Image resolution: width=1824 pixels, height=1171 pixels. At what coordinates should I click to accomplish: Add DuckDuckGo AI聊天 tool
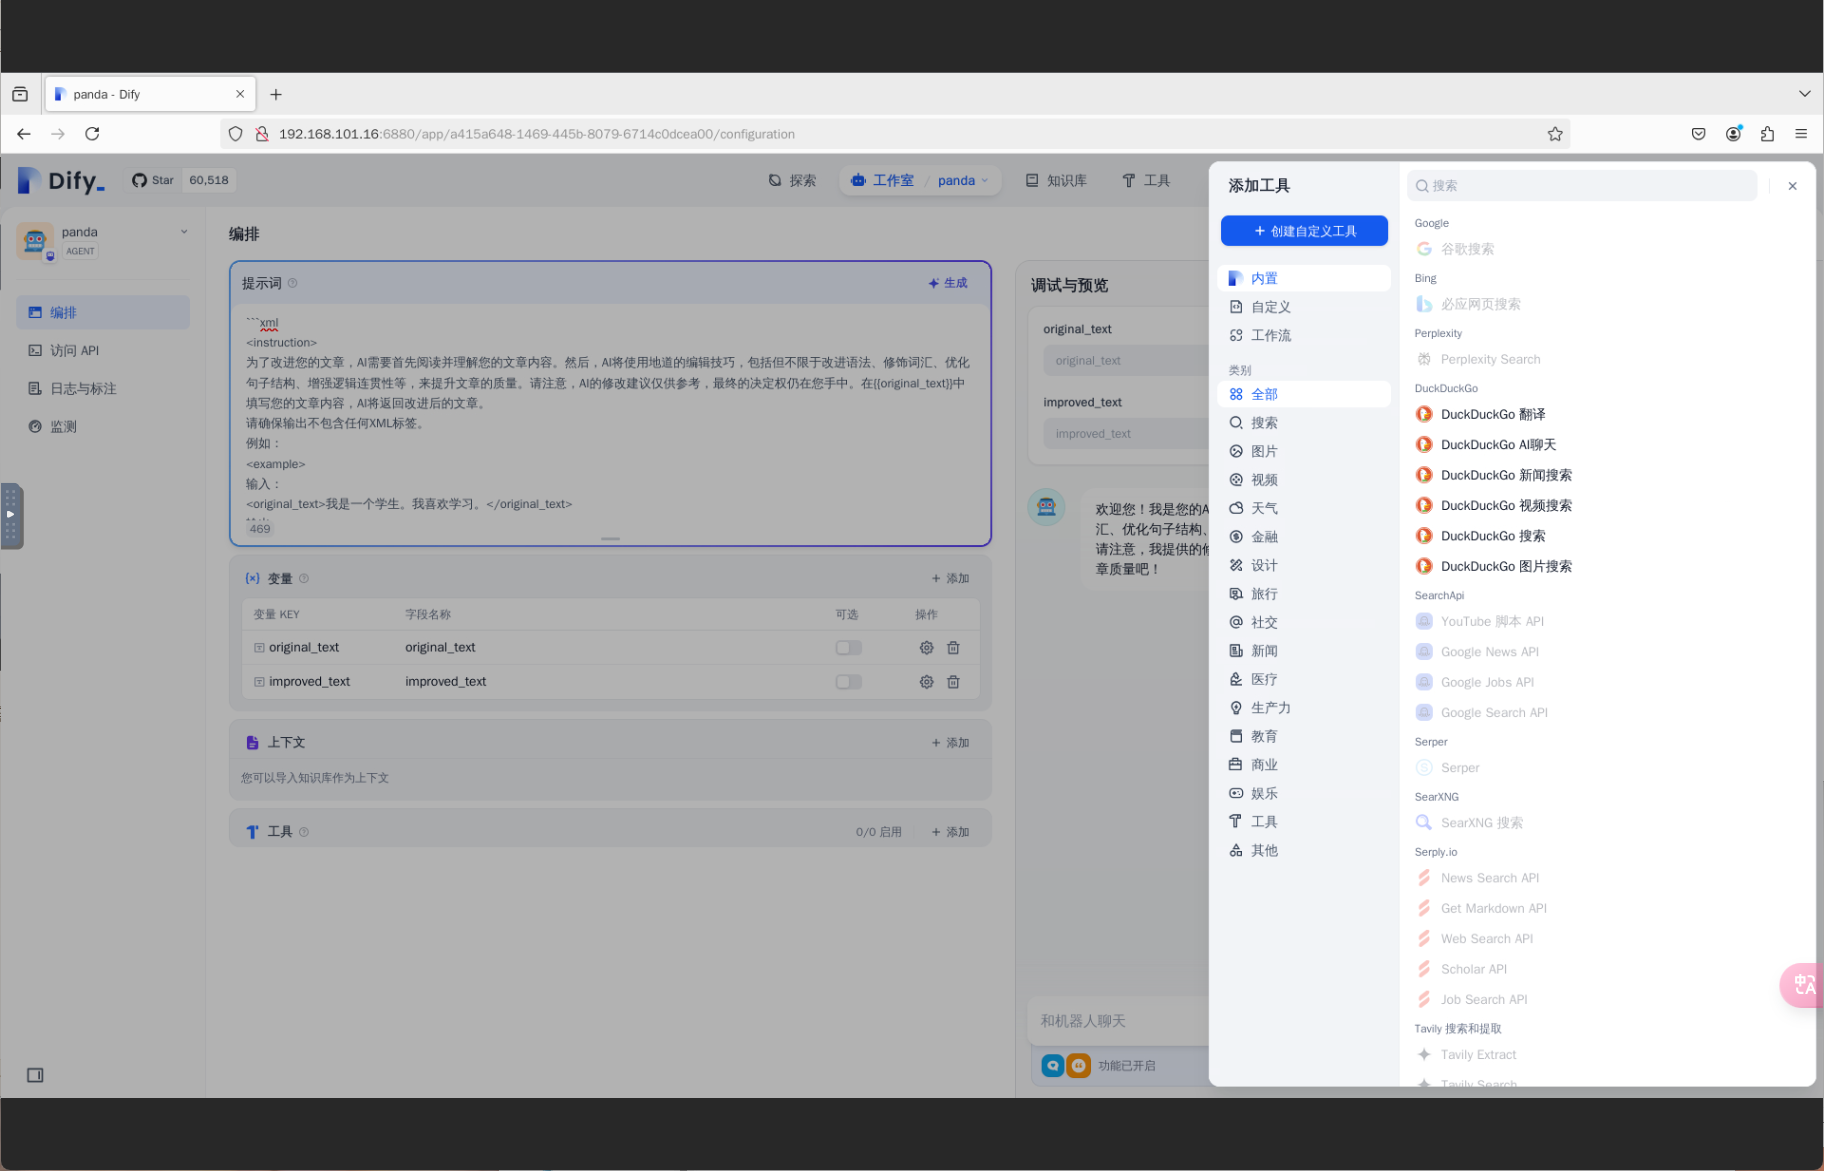point(1486,445)
